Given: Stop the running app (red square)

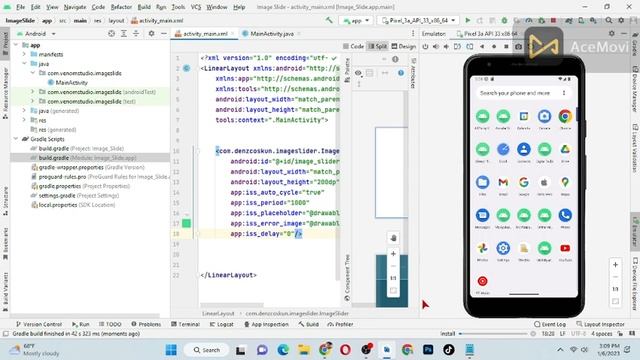Looking at the screenshot, I should tap(553, 20).
